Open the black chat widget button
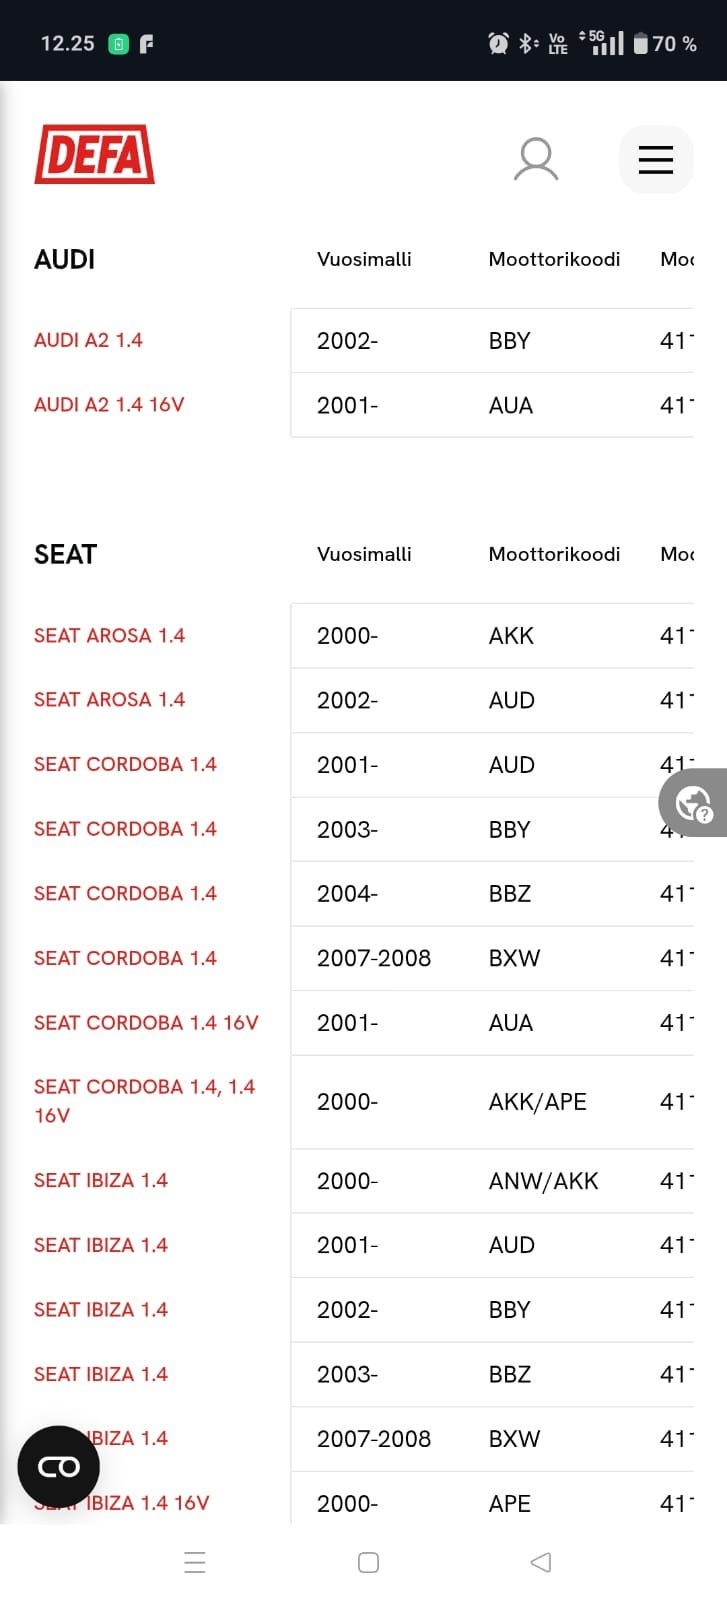 click(58, 1466)
